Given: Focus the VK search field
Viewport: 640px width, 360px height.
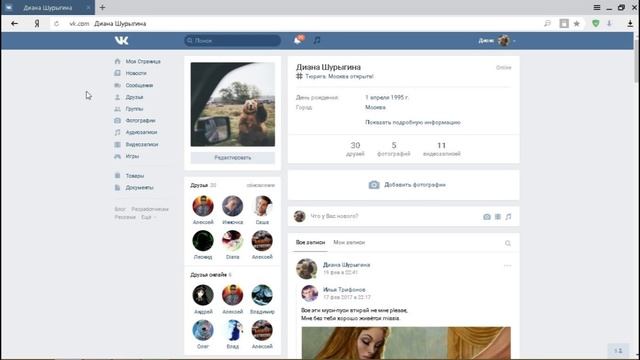Looking at the screenshot, I should click(233, 40).
